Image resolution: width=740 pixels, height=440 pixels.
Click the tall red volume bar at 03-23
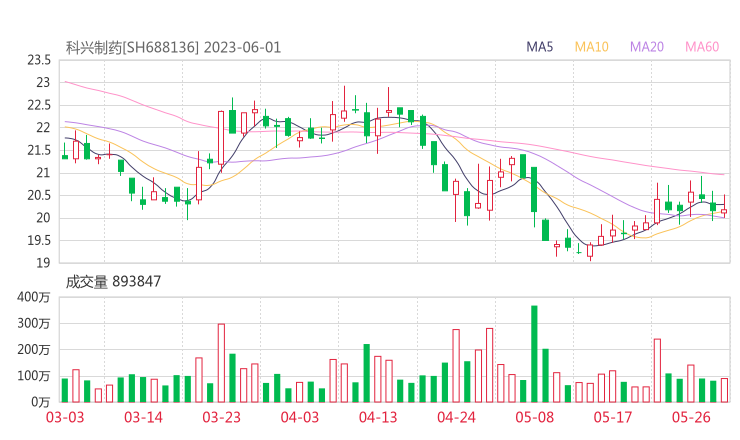tap(221, 363)
